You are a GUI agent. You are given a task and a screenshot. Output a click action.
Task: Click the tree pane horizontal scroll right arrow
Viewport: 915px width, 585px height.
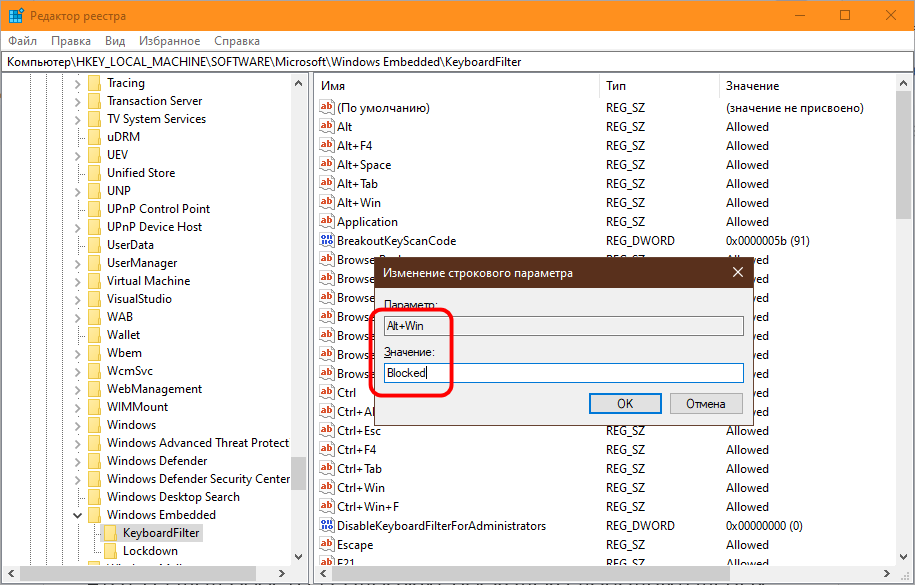click(281, 573)
